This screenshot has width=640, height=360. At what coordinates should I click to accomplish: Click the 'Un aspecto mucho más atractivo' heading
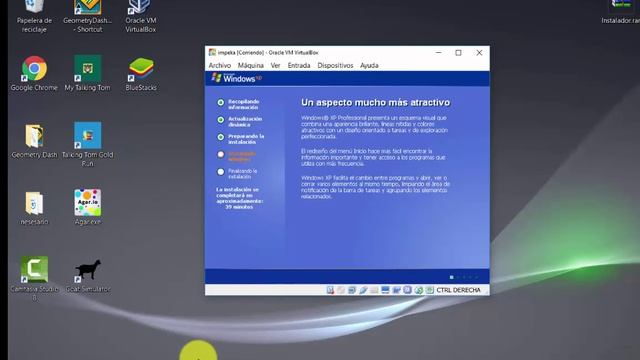click(x=376, y=102)
